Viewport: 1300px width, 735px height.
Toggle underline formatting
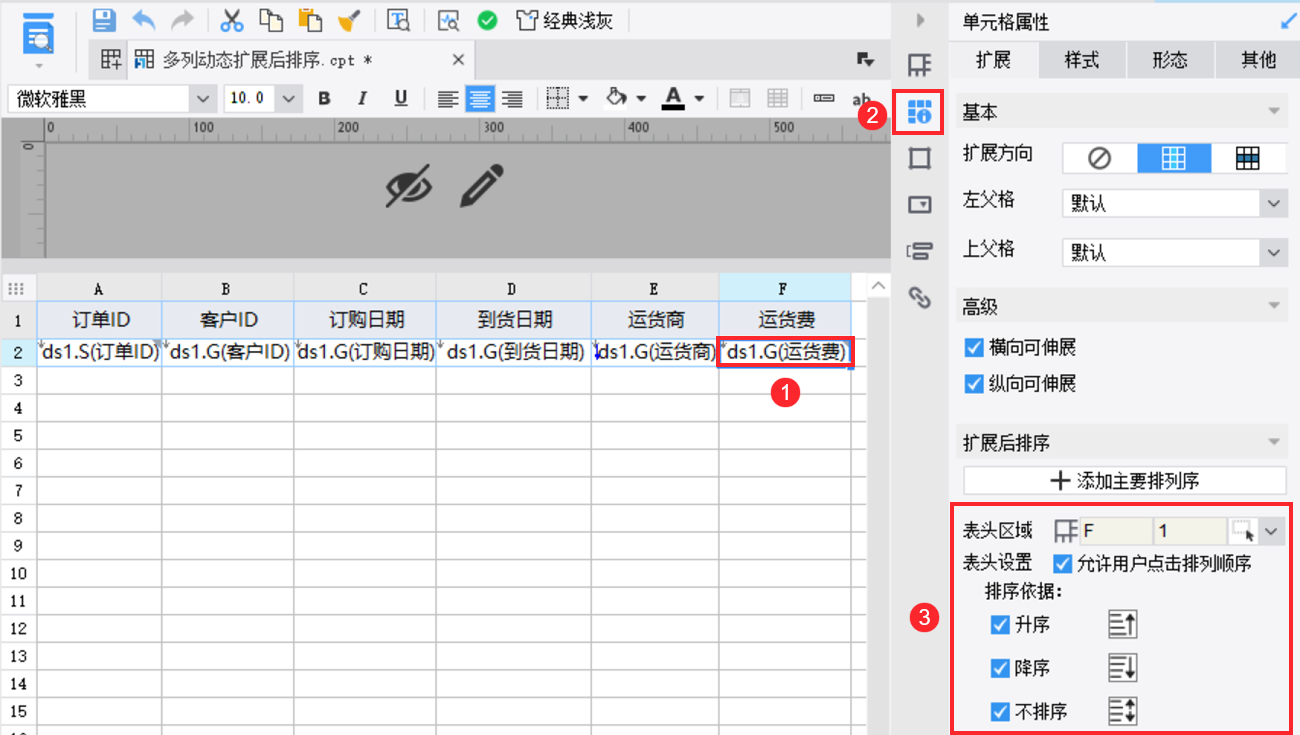(401, 98)
